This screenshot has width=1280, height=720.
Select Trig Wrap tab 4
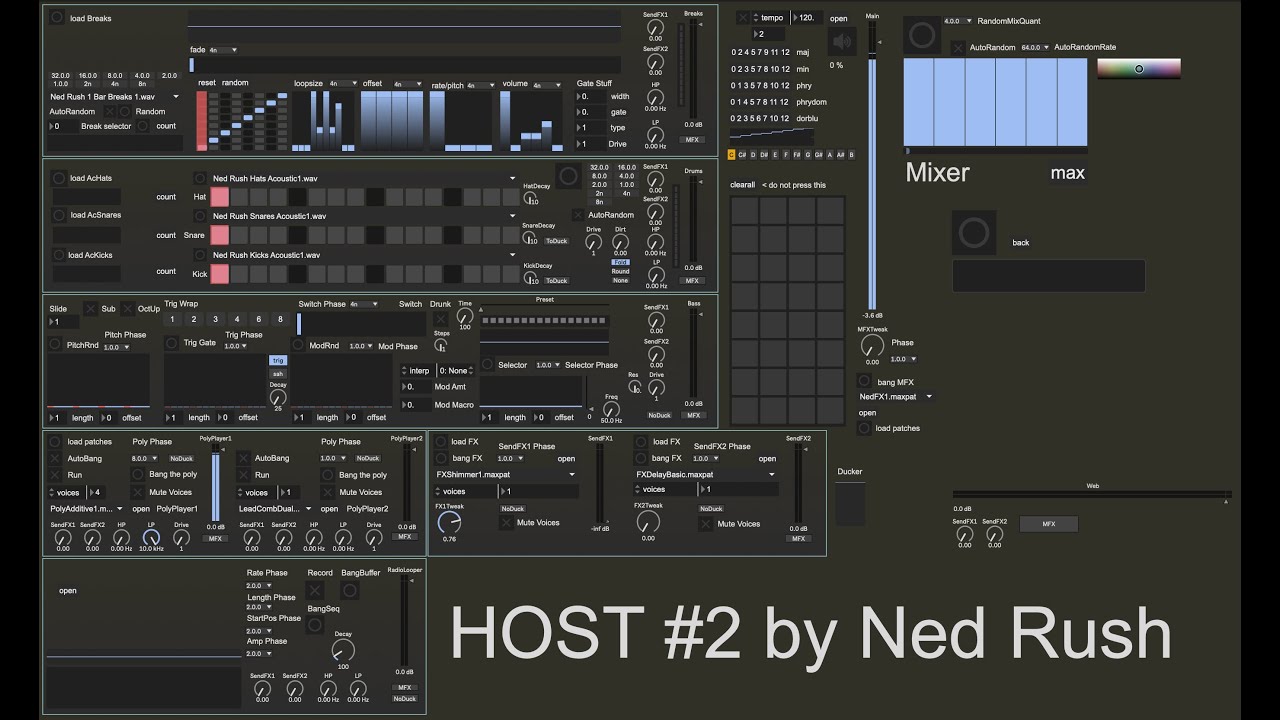click(237, 319)
